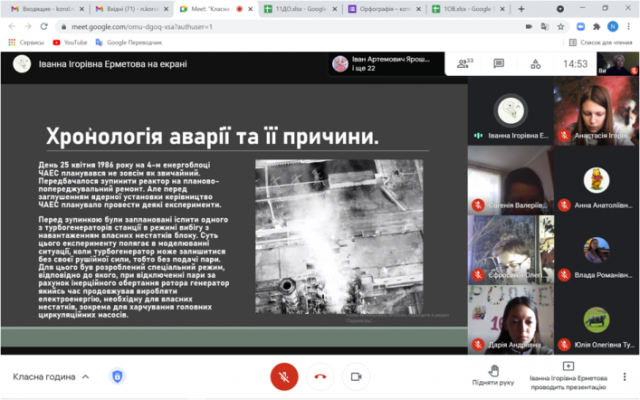Unmute the microphone with red mic button
The height and width of the screenshot is (400, 640).
pyautogui.click(x=284, y=376)
